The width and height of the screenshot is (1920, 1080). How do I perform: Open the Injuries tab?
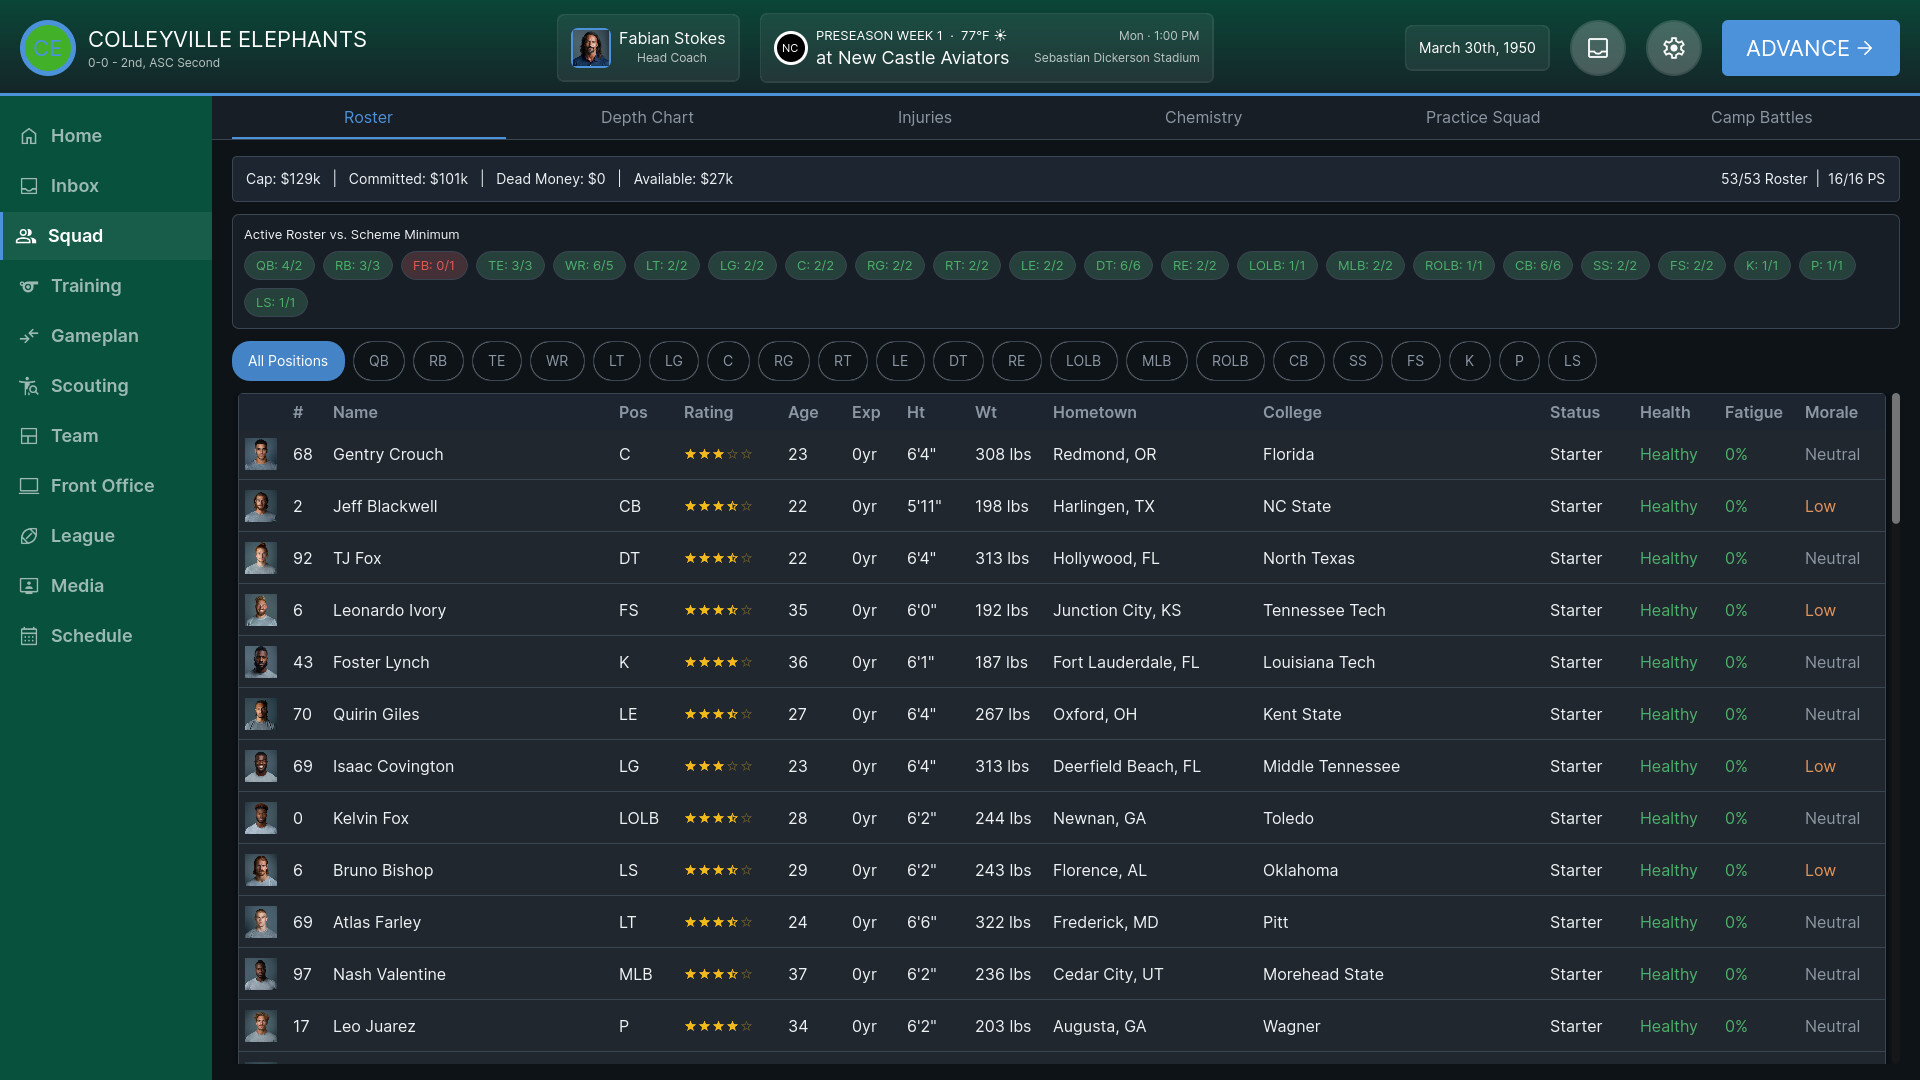click(x=925, y=117)
